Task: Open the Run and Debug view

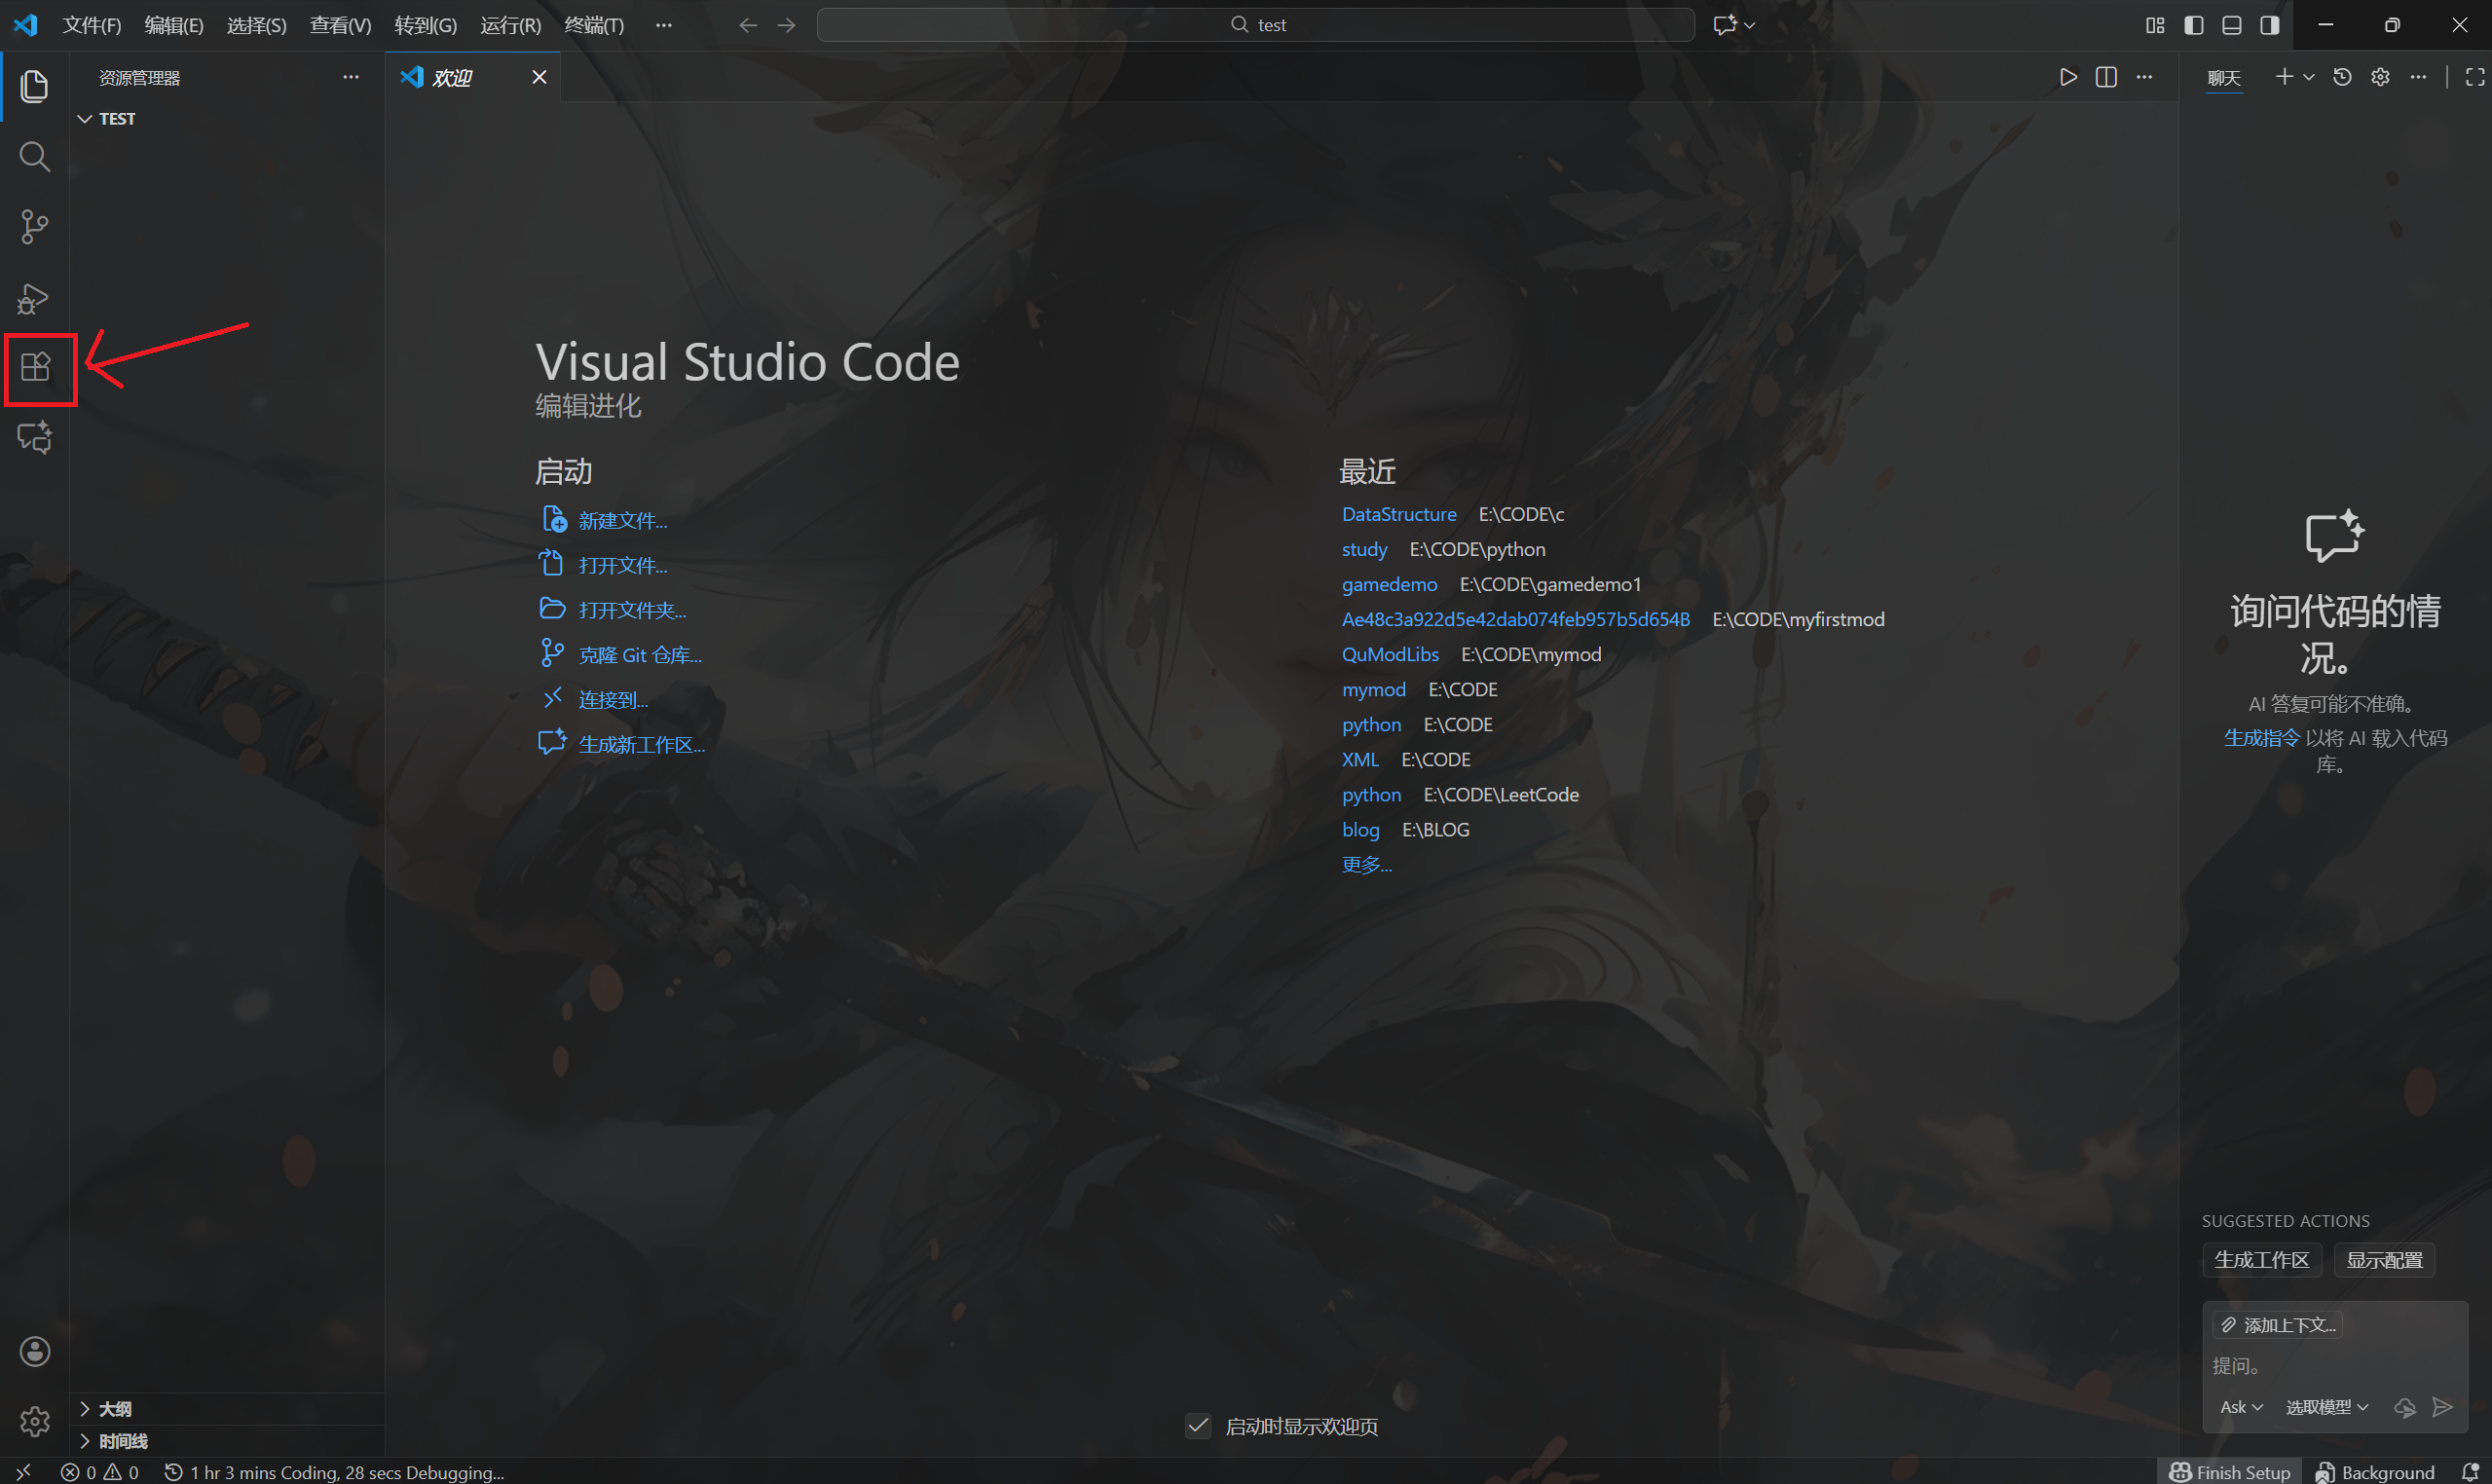Action: 33,297
